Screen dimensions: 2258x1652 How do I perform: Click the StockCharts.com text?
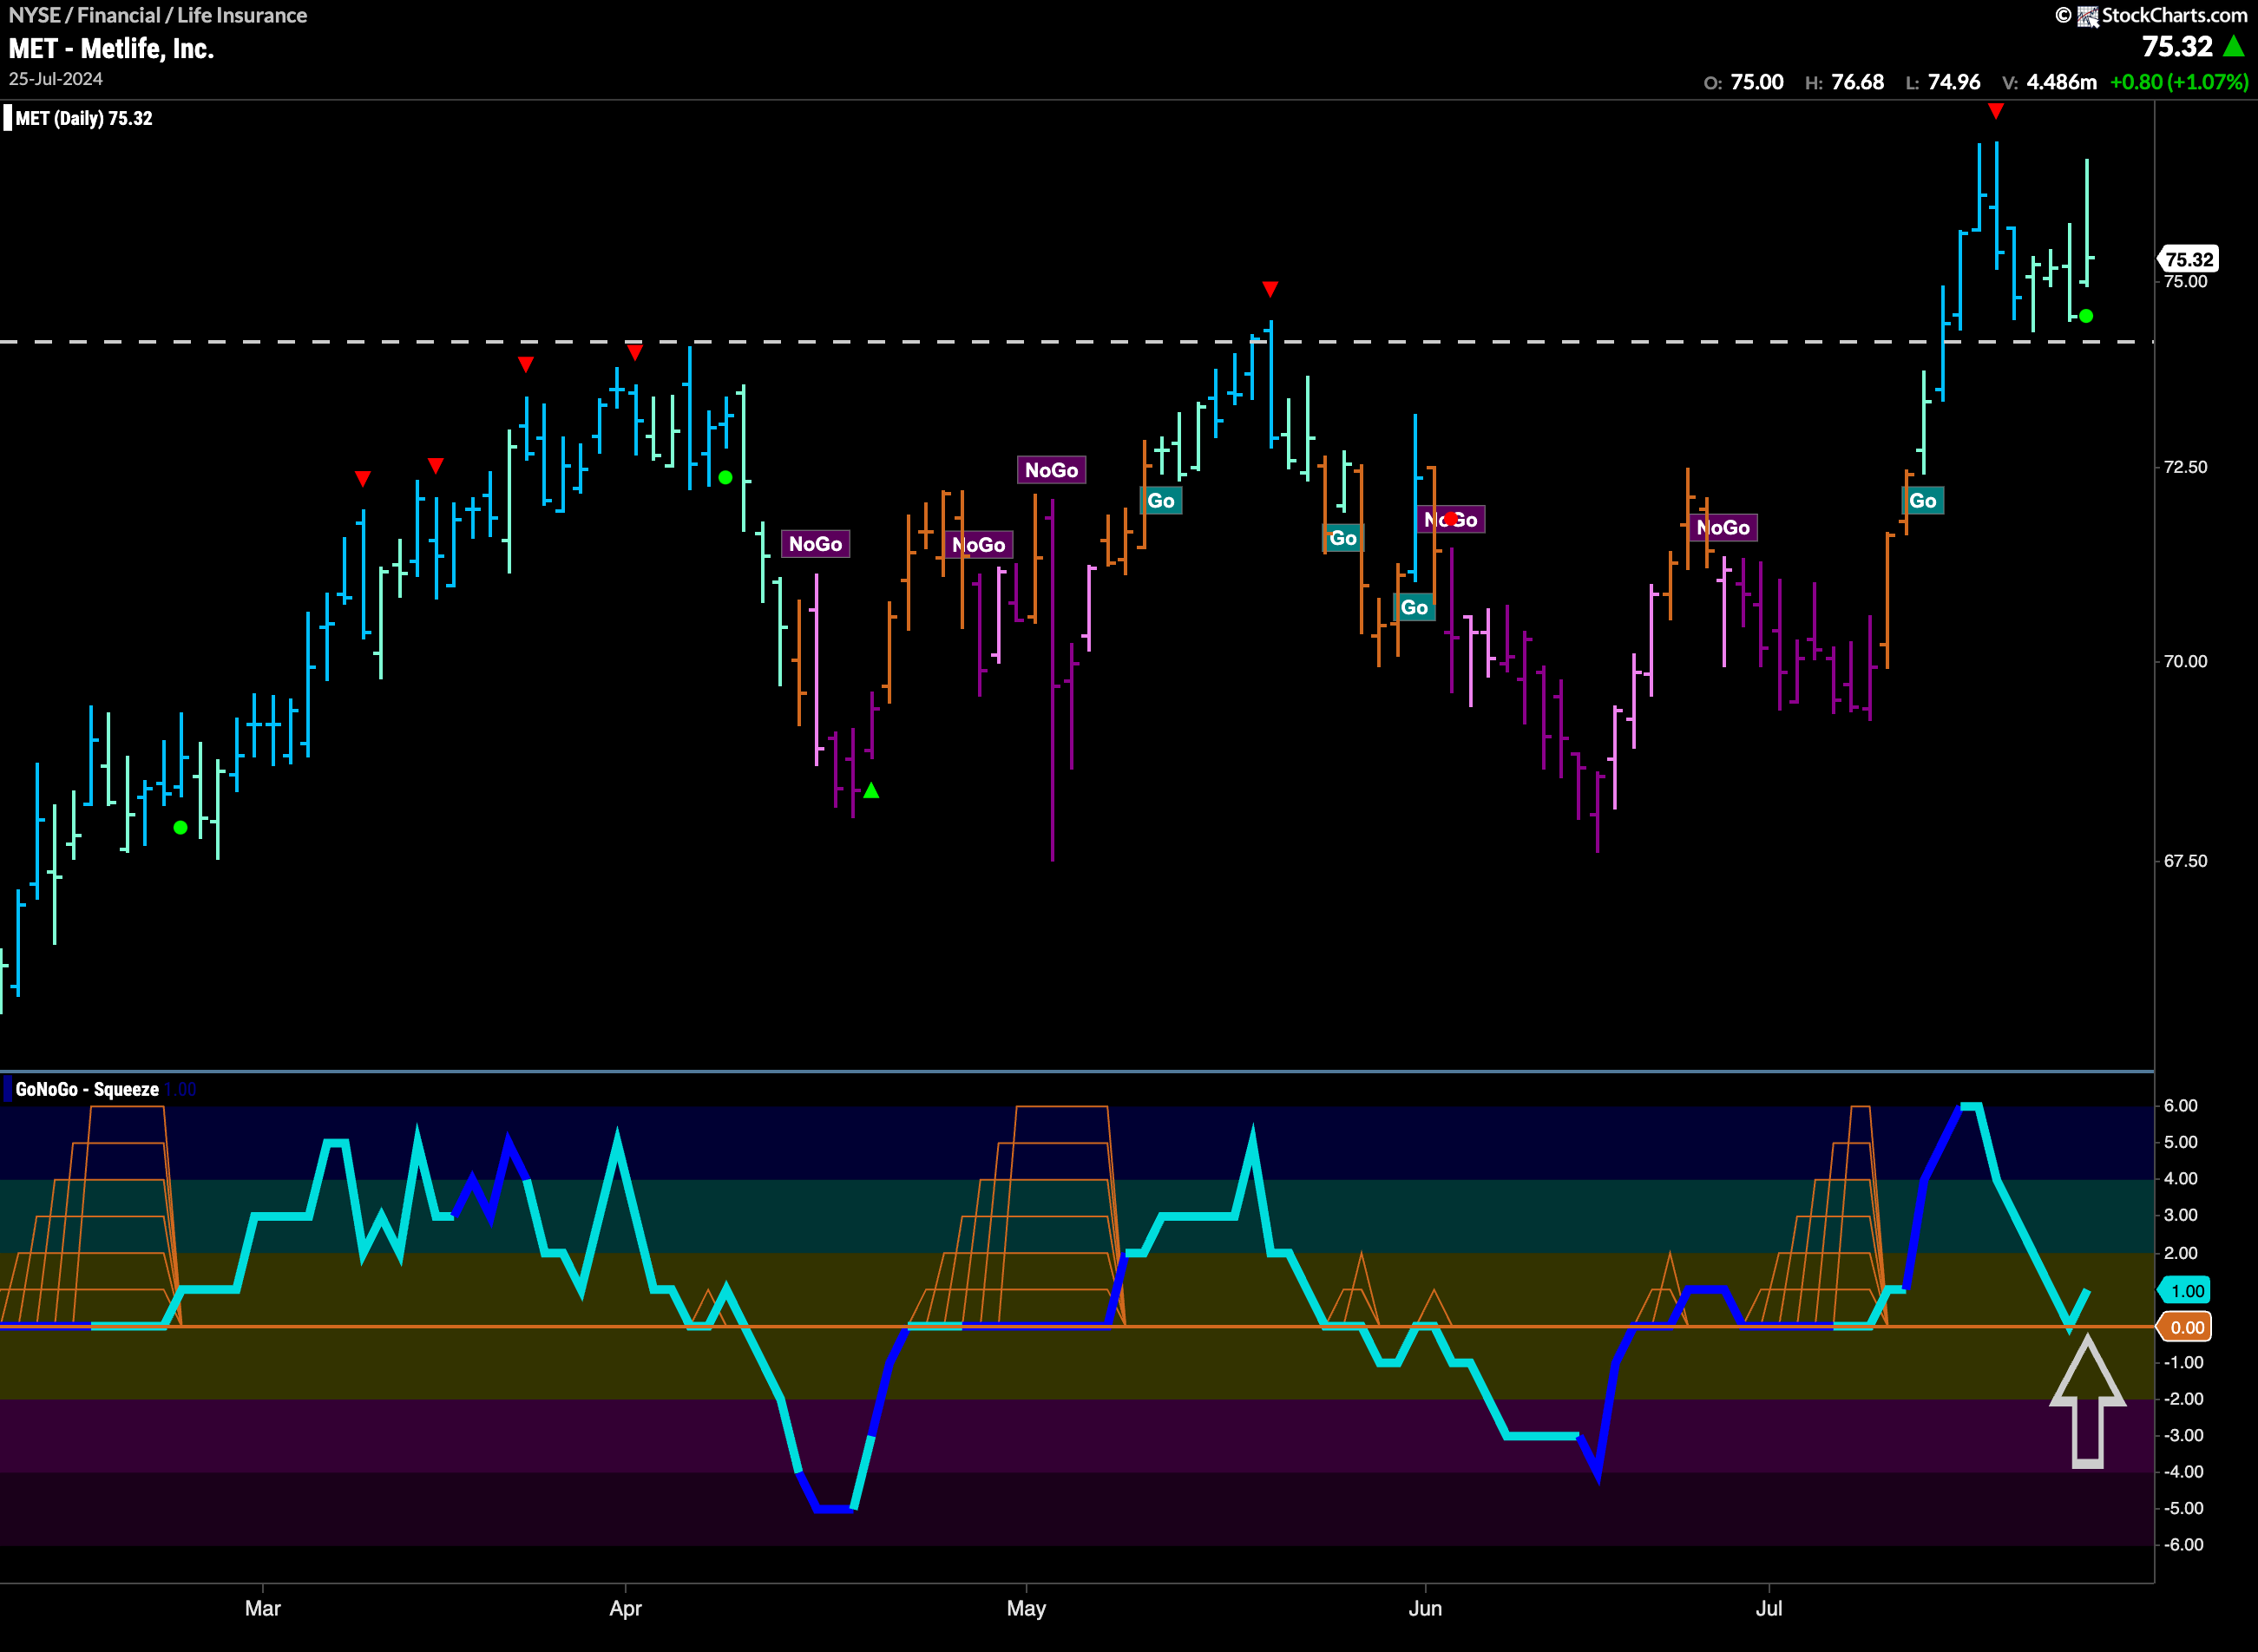(2174, 15)
